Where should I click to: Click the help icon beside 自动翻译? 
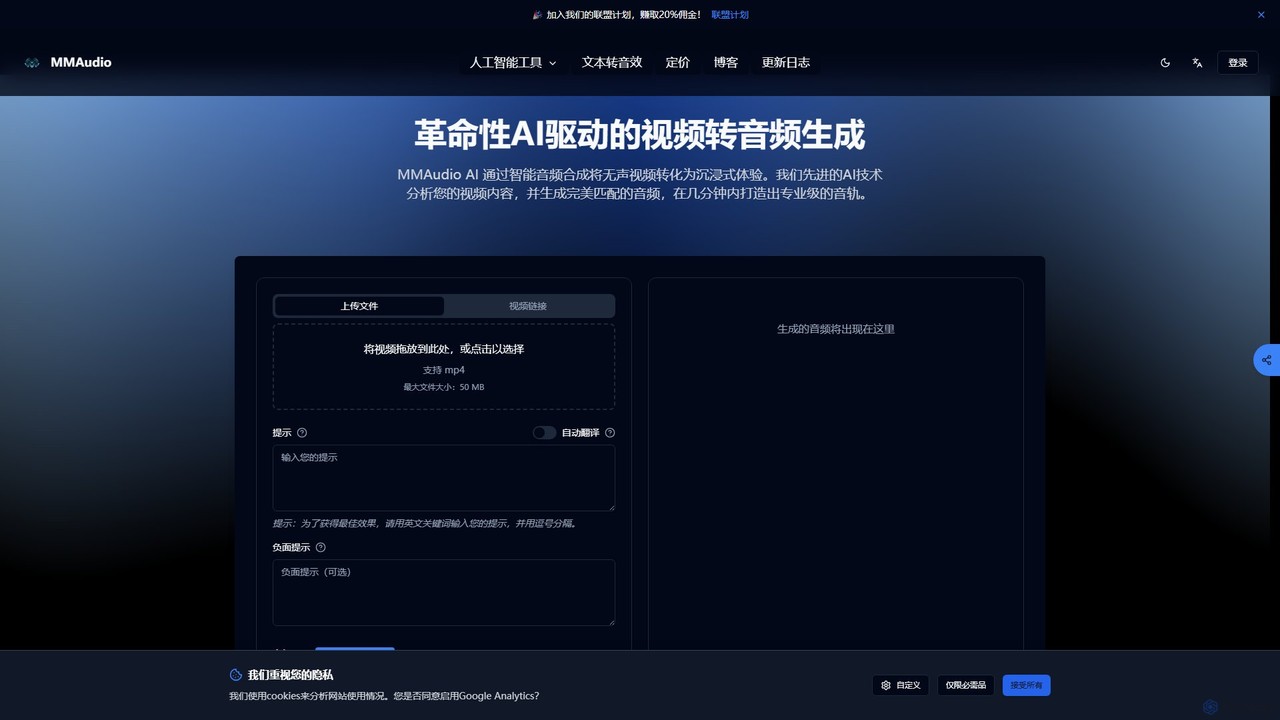coord(610,433)
